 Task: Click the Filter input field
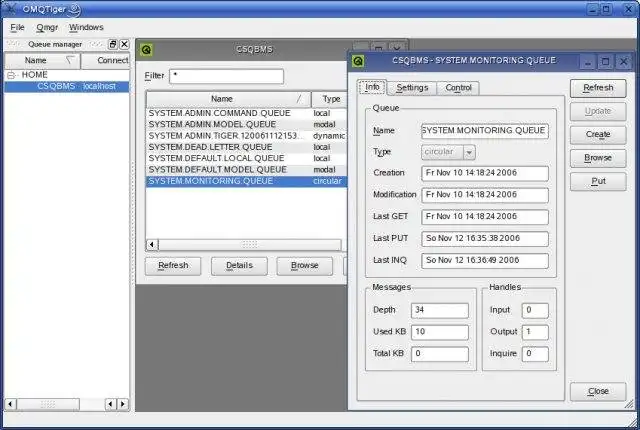(x=227, y=76)
